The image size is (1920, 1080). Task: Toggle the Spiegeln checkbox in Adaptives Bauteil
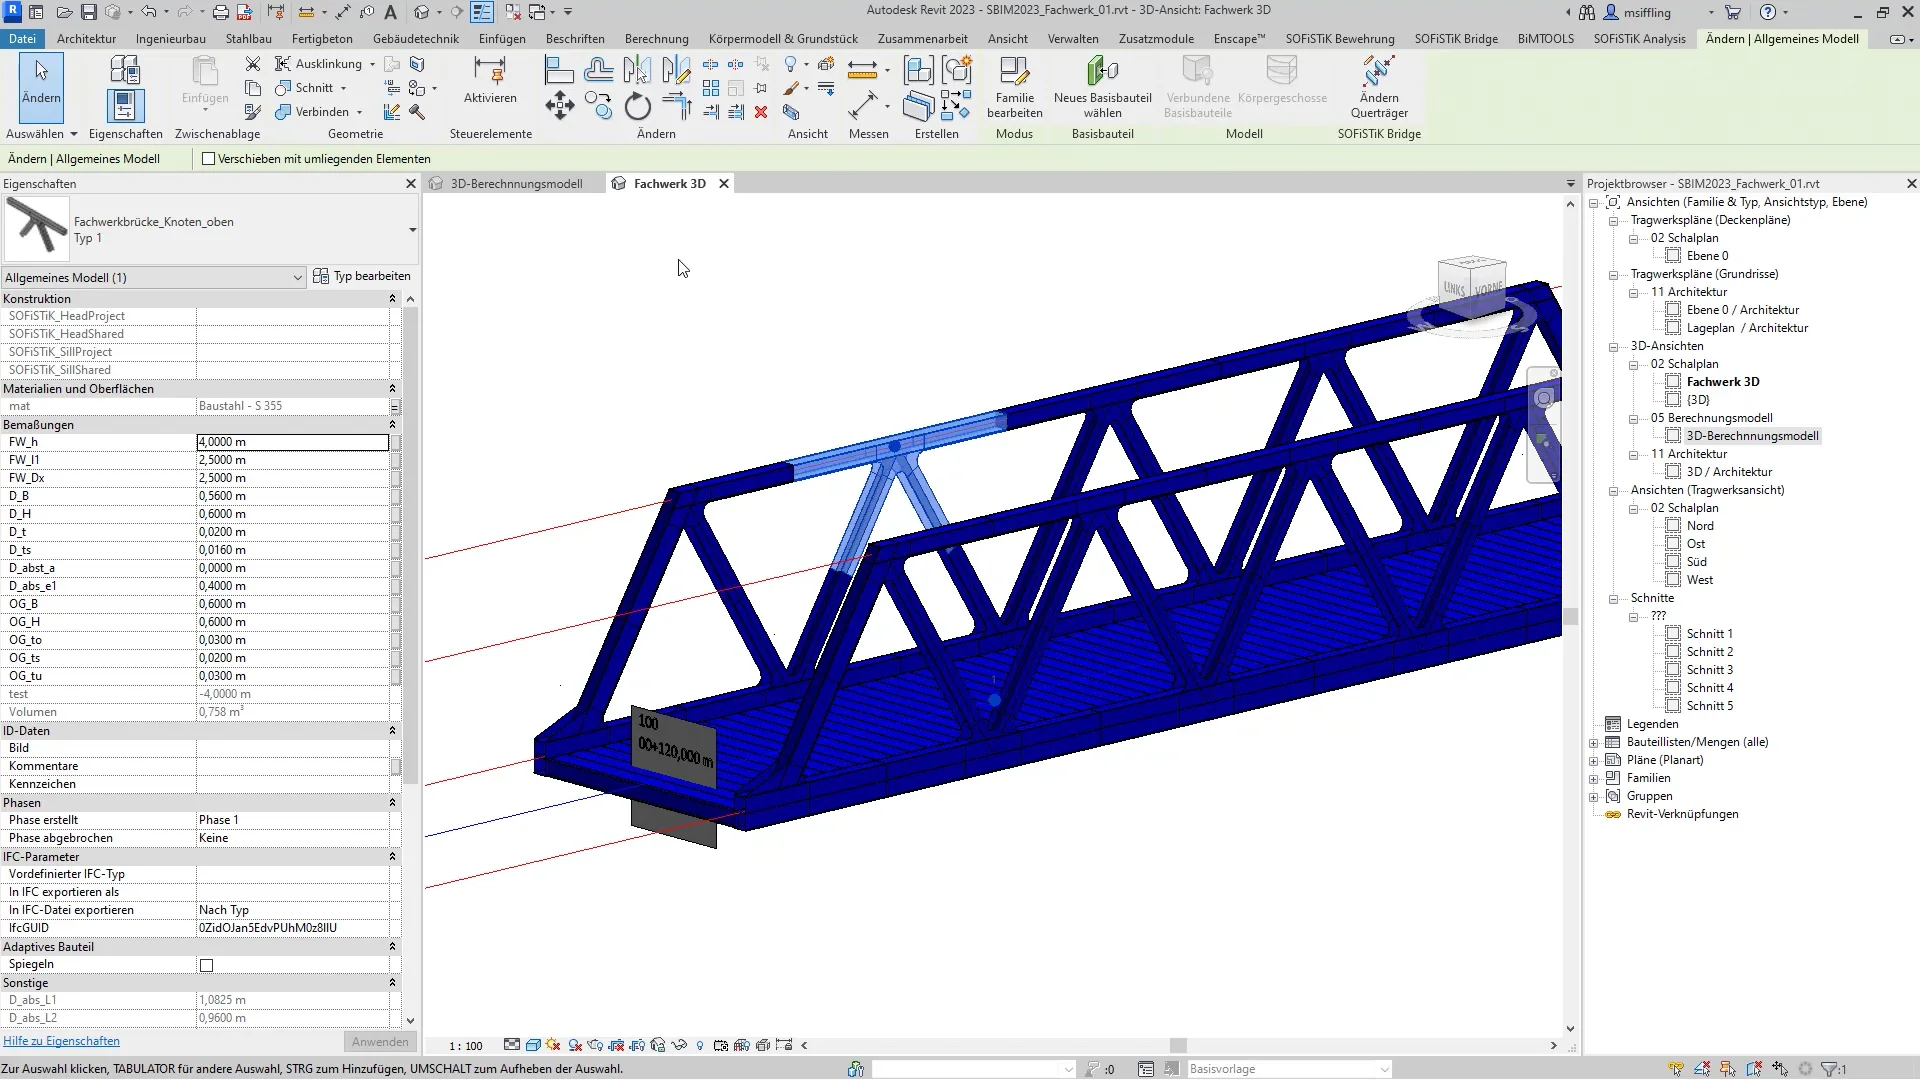coord(207,964)
